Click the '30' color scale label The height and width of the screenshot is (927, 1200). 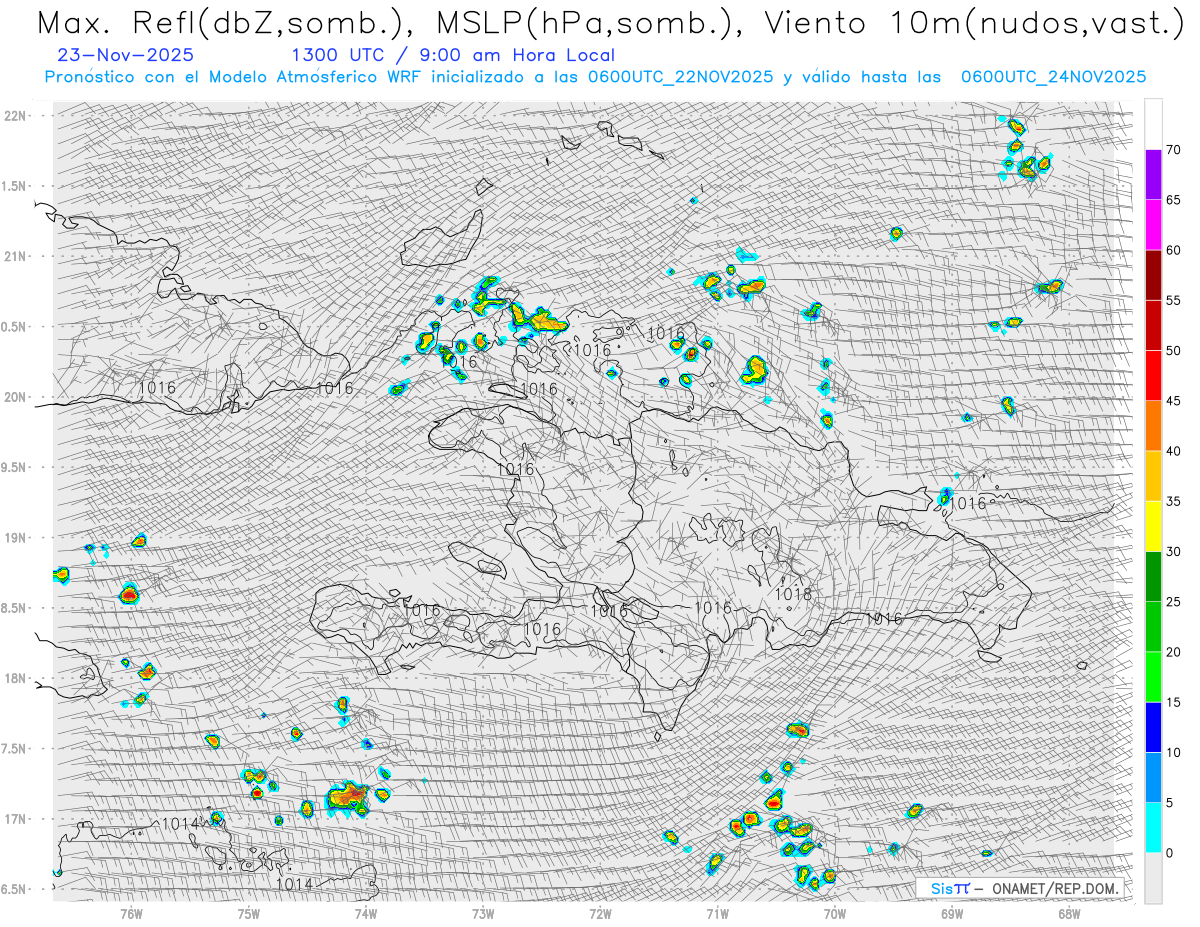1173,552
